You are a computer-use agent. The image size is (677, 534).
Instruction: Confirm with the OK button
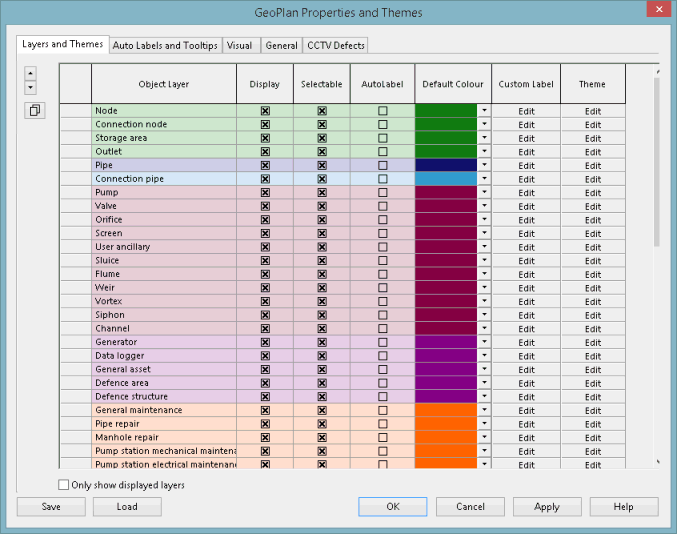(392, 506)
